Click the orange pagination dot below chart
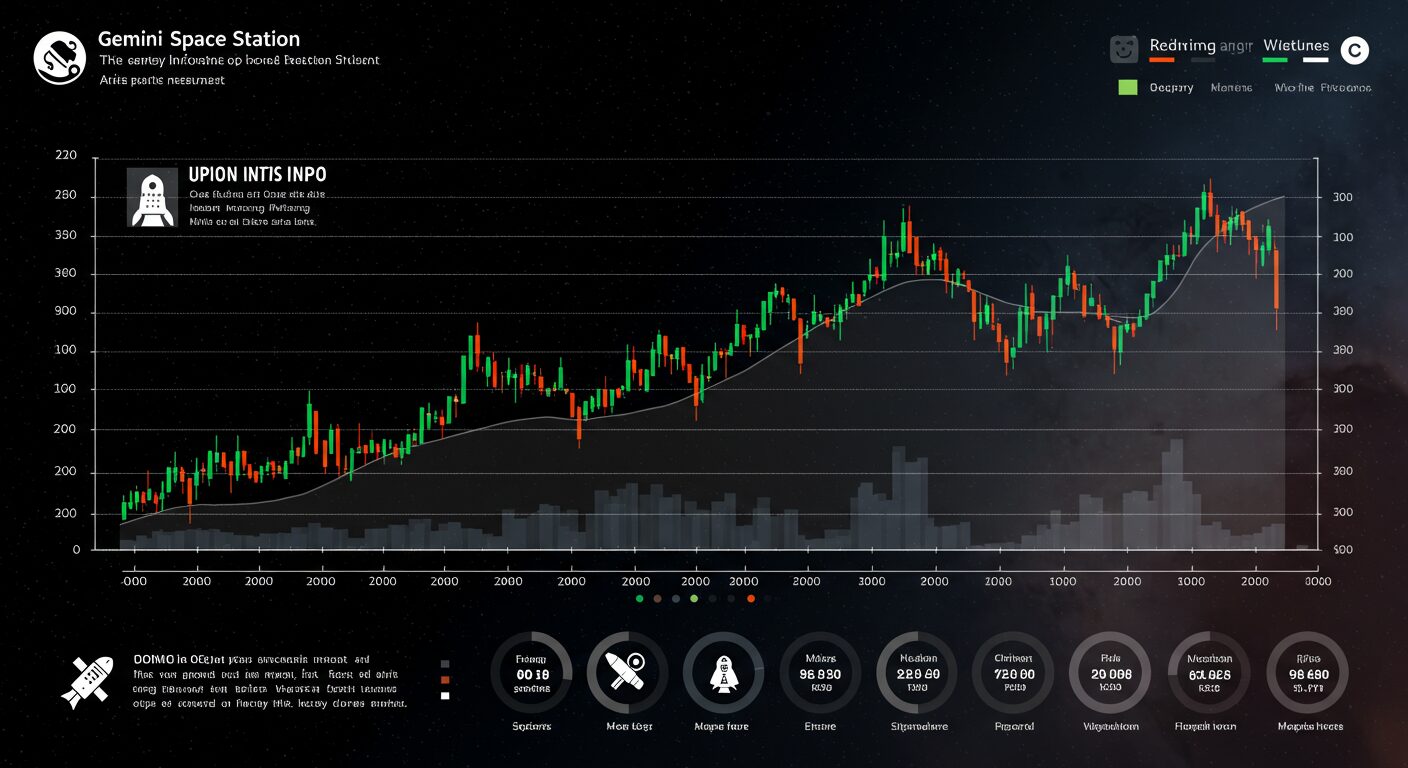Viewport: 1408px width, 768px height. pos(750,598)
